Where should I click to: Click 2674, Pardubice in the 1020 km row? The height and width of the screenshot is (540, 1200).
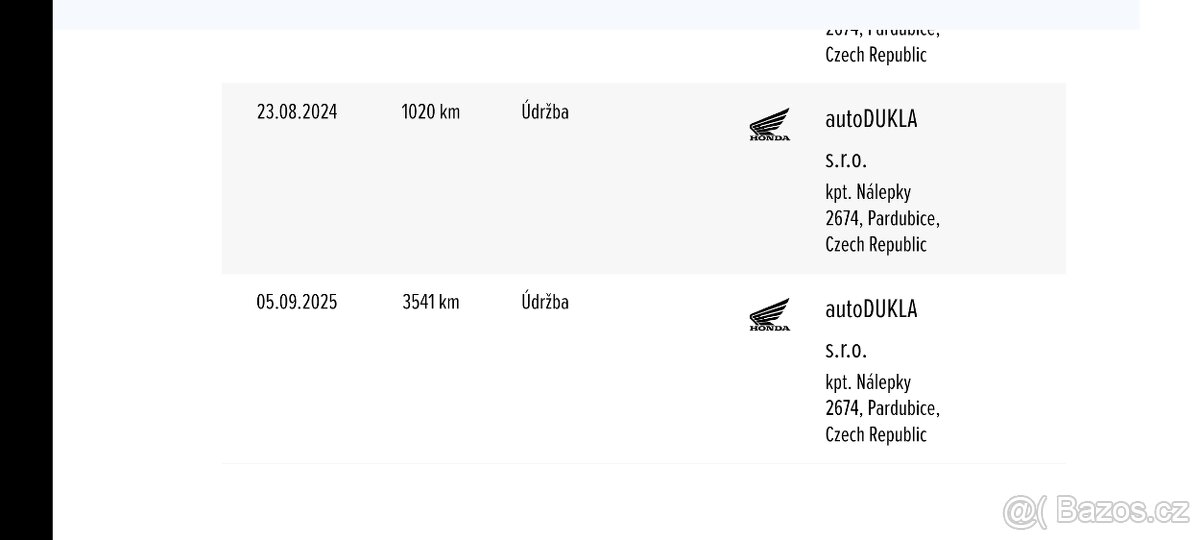pyautogui.click(x=882, y=218)
